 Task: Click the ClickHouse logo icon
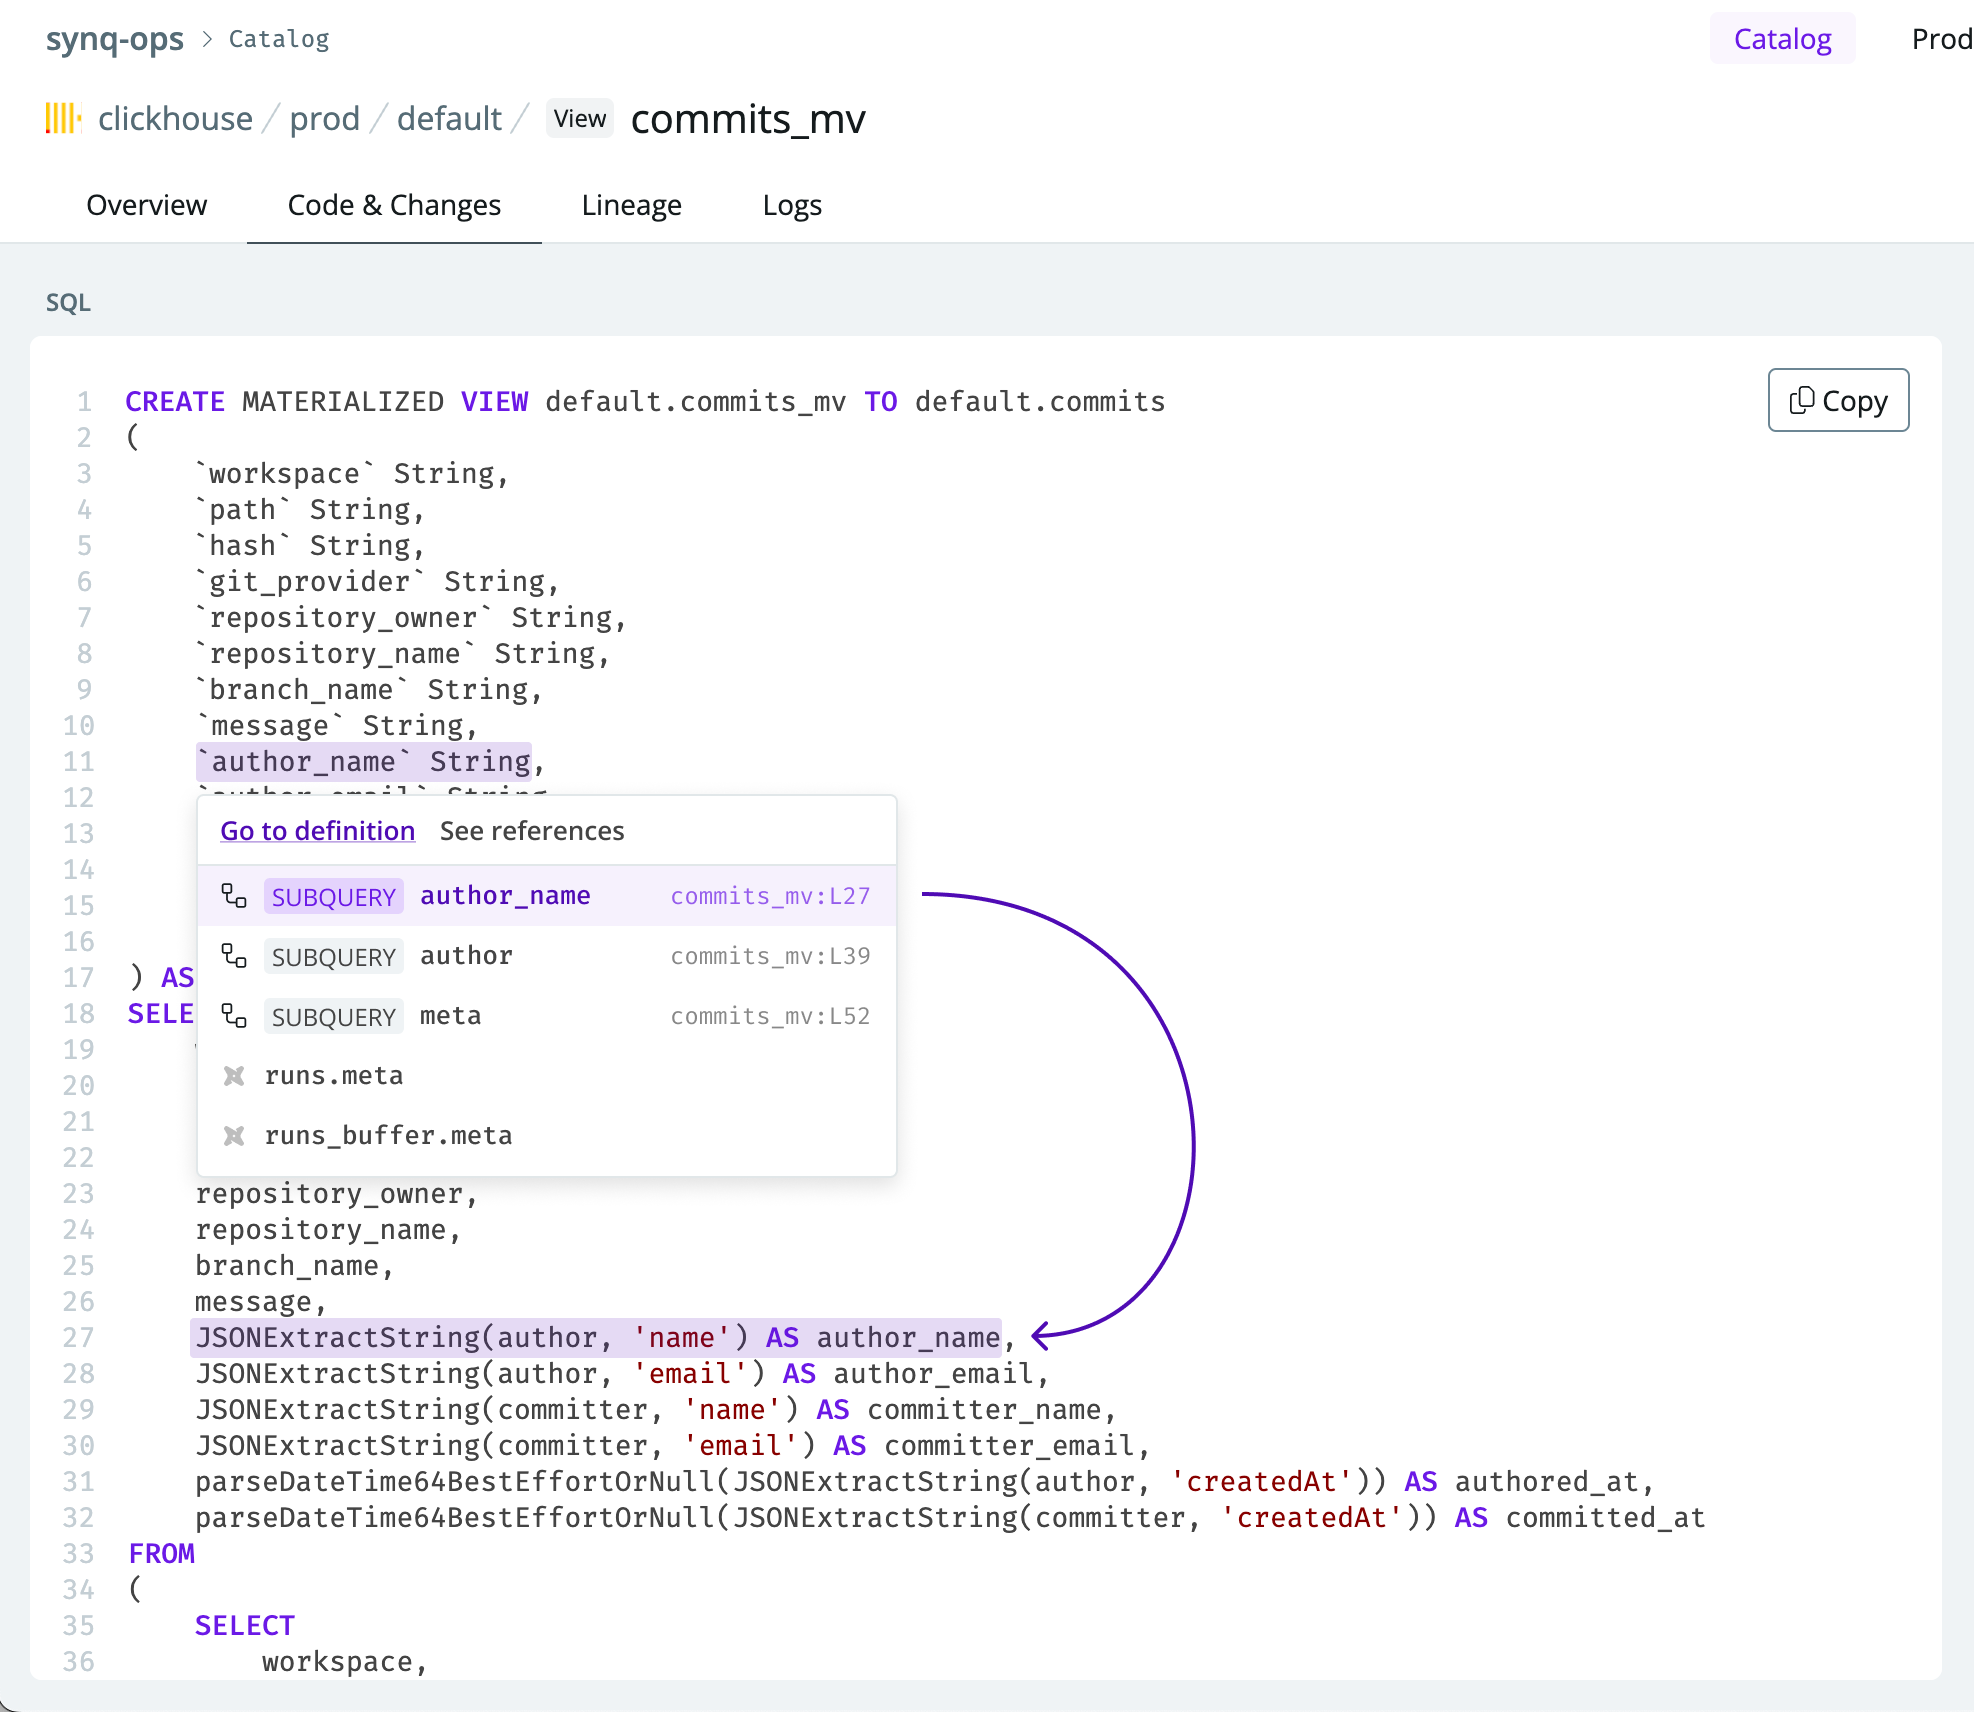[x=62, y=118]
